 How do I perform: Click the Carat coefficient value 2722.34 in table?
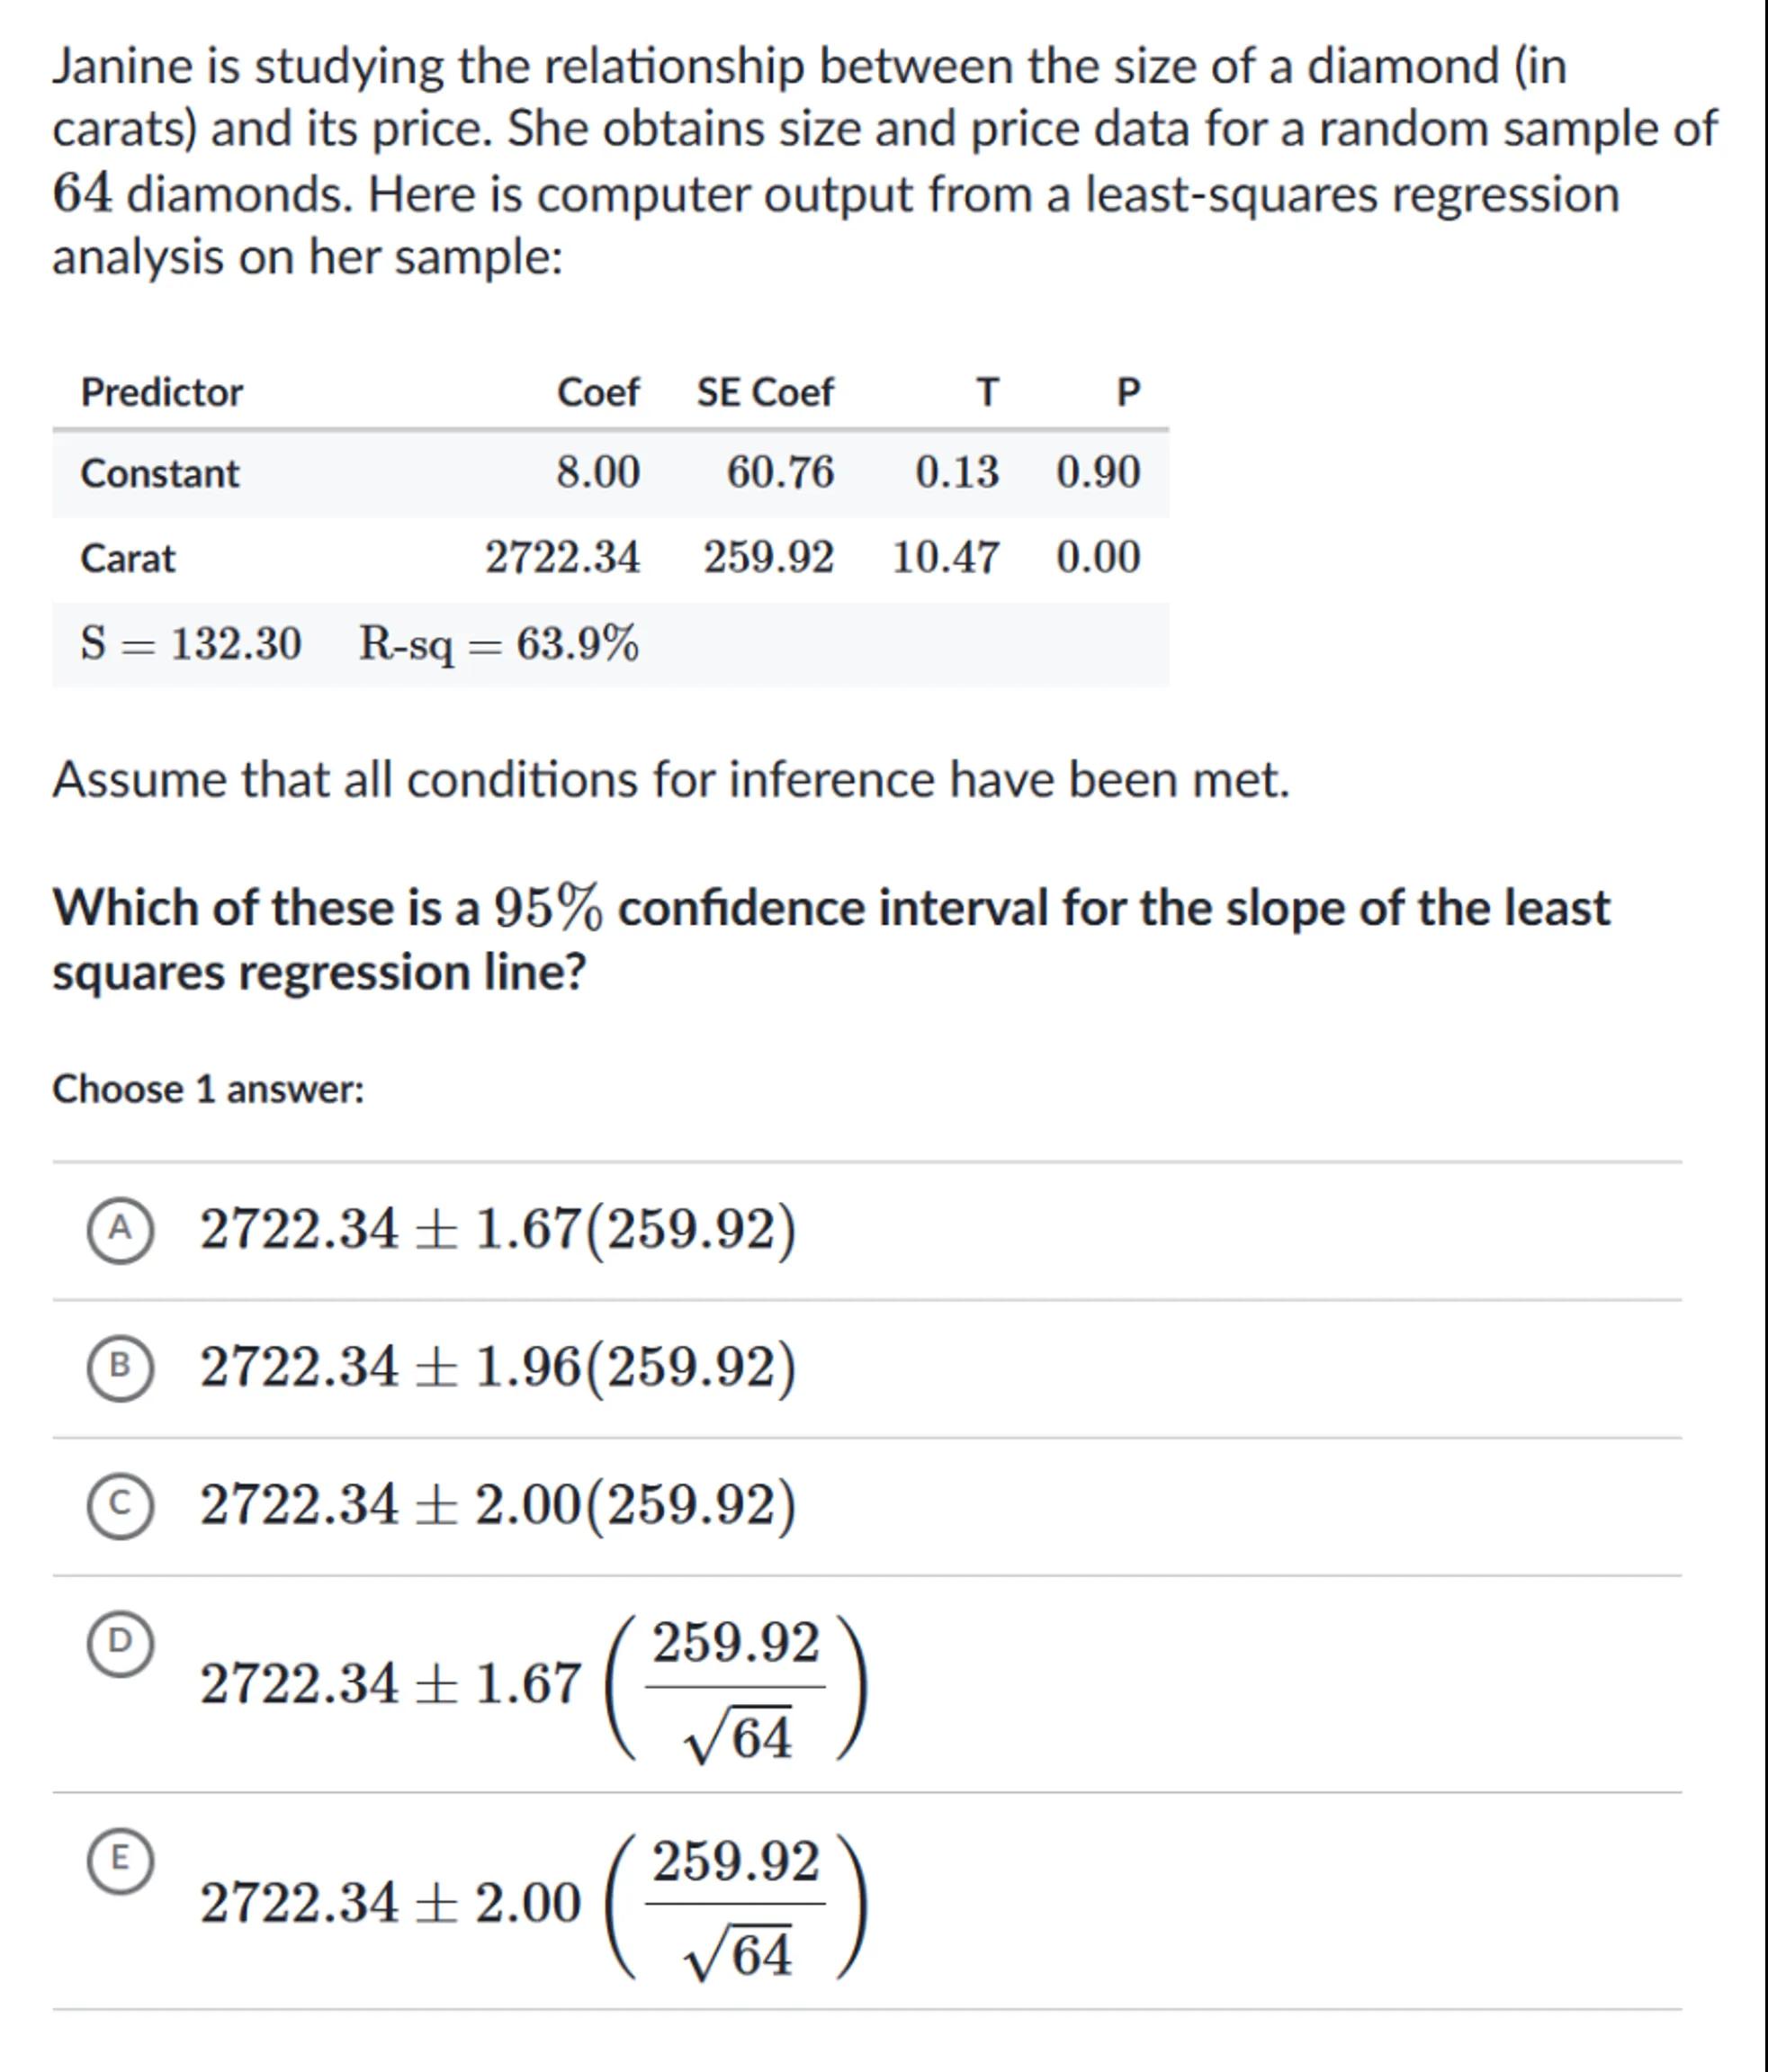563,557
